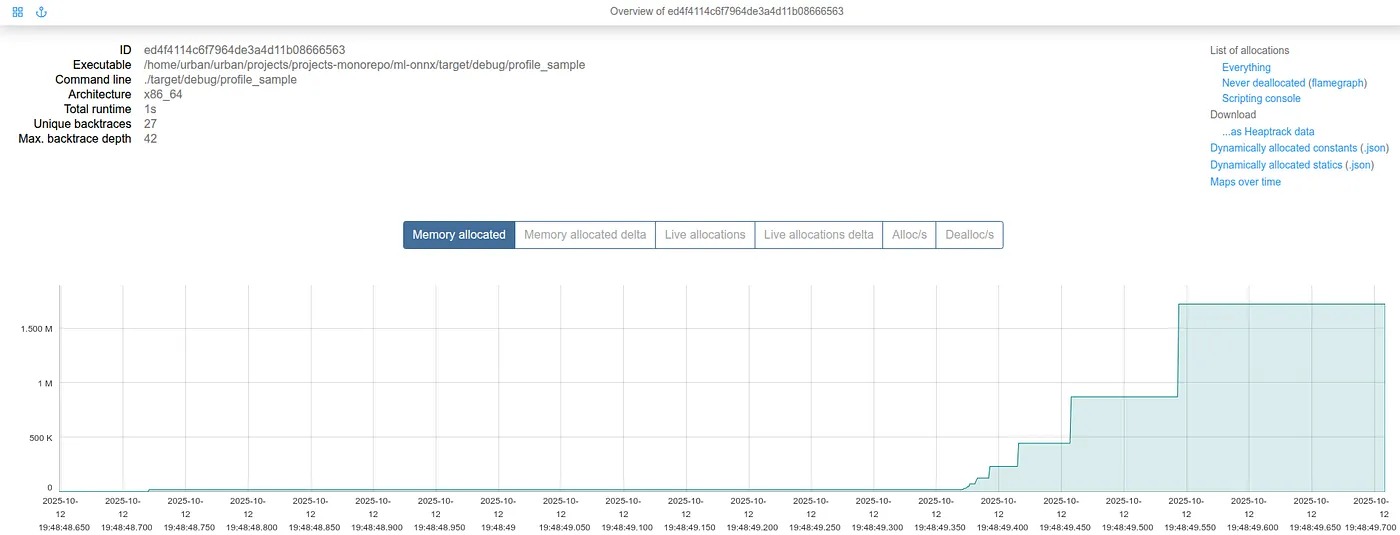Open the Everything allocations list
The image size is (1400, 535).
pyautogui.click(x=1246, y=67)
